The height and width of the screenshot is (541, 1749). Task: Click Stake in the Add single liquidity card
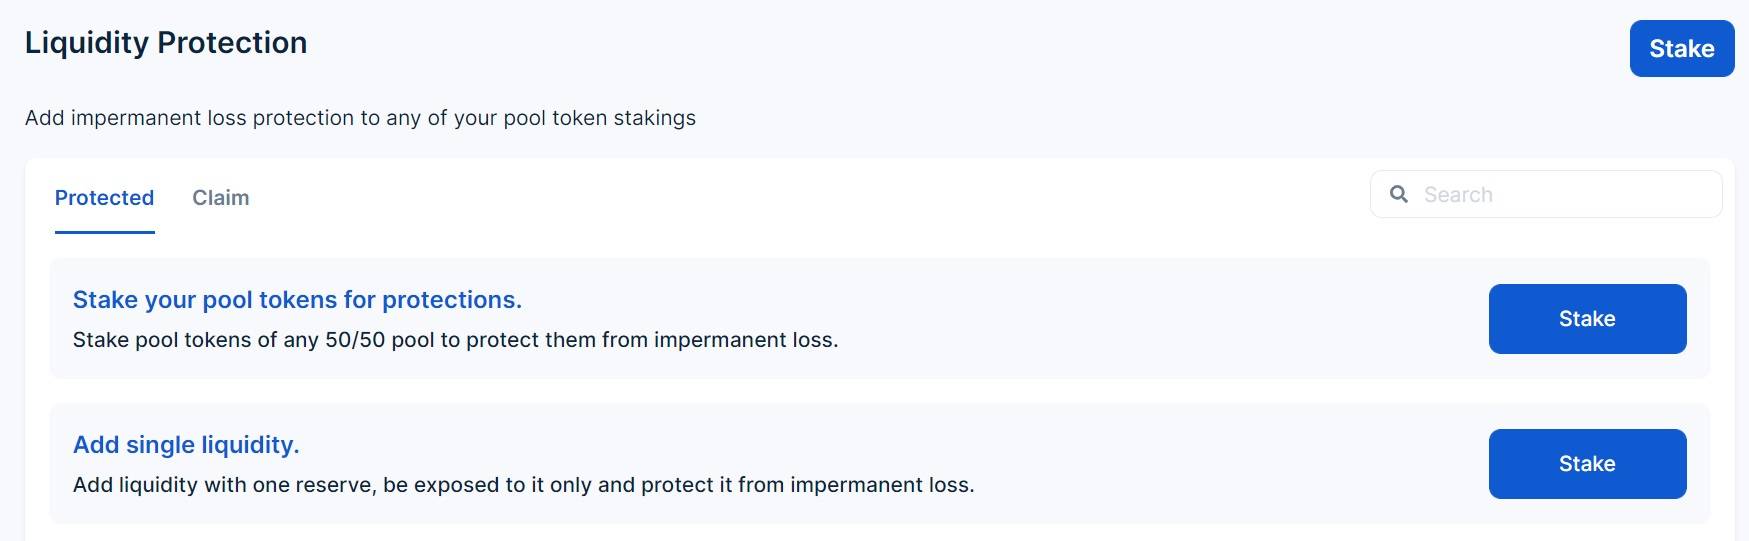[x=1587, y=464]
